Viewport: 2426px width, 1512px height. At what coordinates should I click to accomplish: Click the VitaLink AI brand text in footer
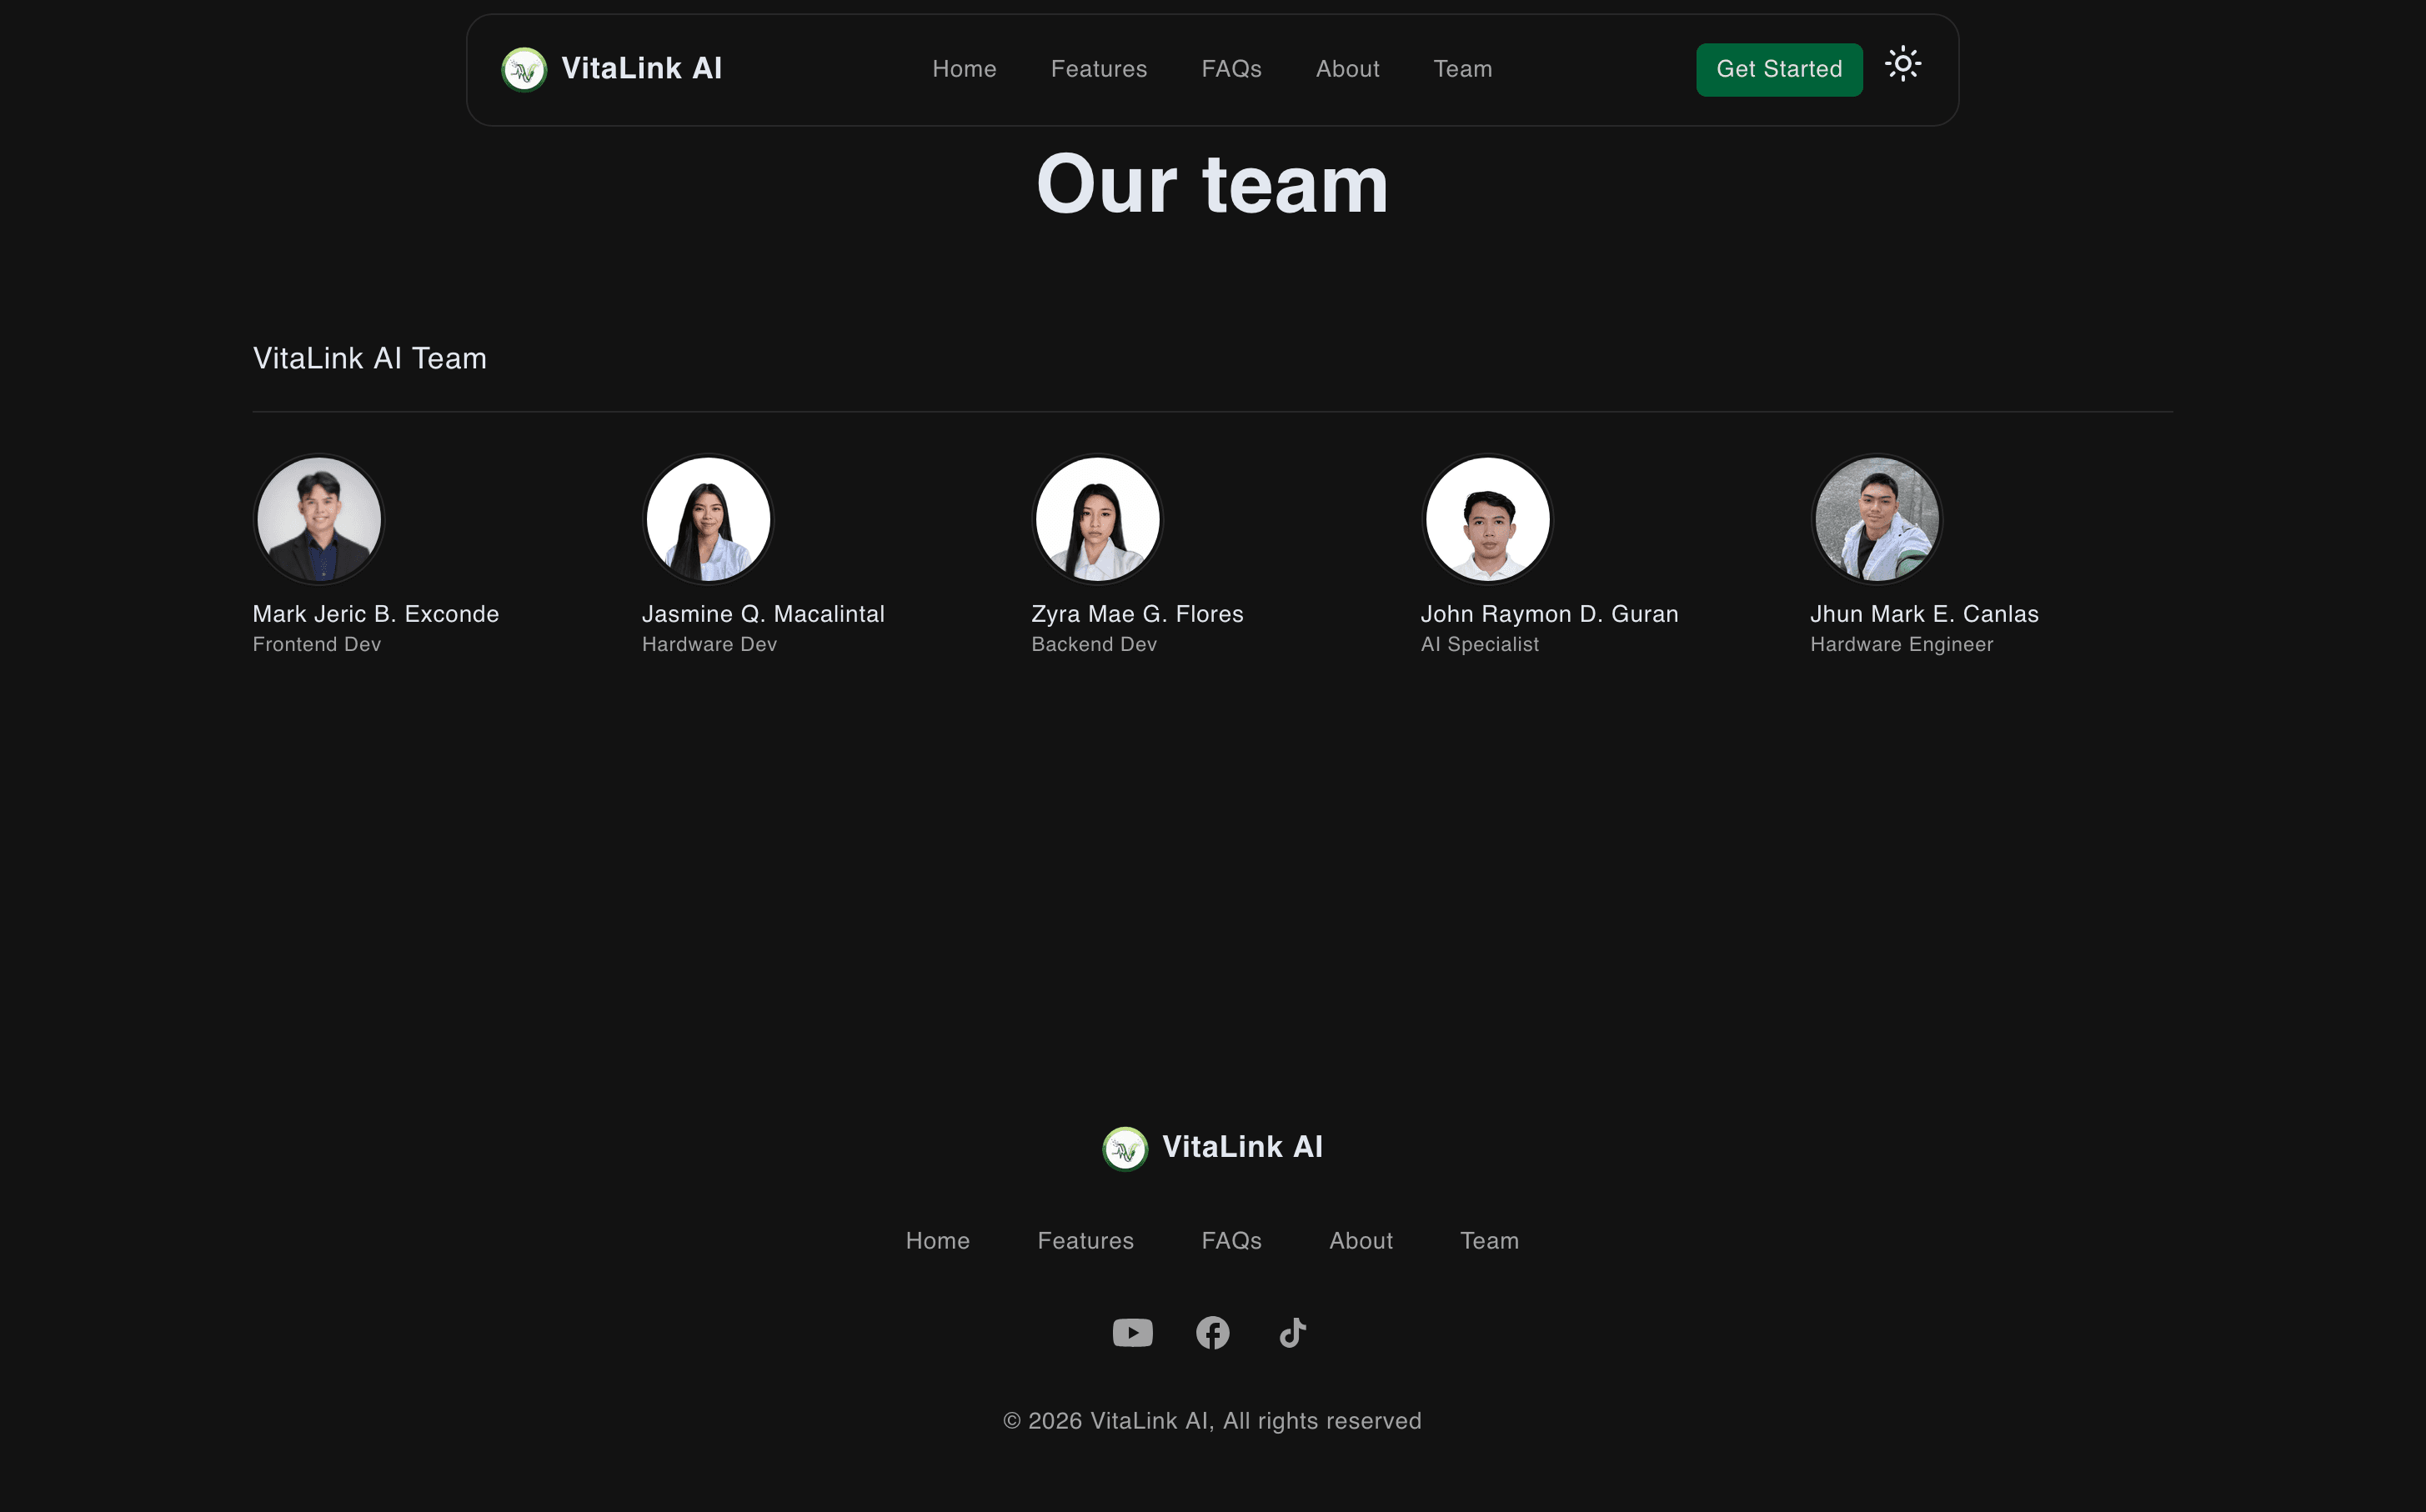coord(1242,1147)
